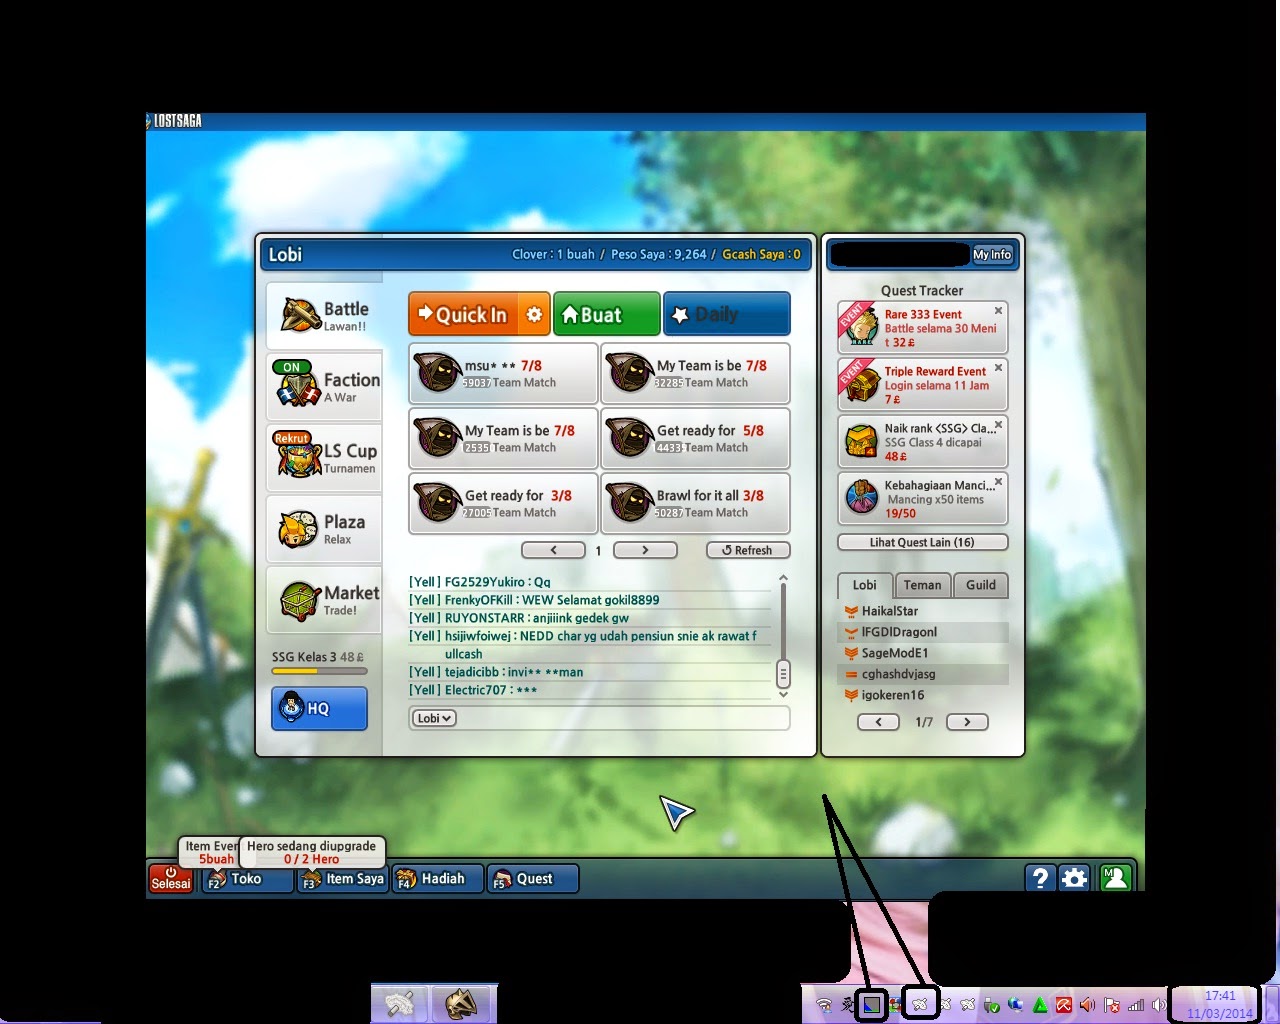
Task: Switch to the Teman tab
Action: point(922,585)
